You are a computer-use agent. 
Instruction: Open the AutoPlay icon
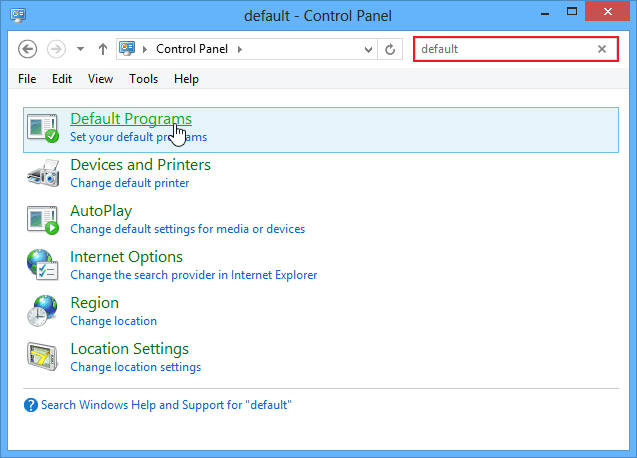[x=43, y=220]
